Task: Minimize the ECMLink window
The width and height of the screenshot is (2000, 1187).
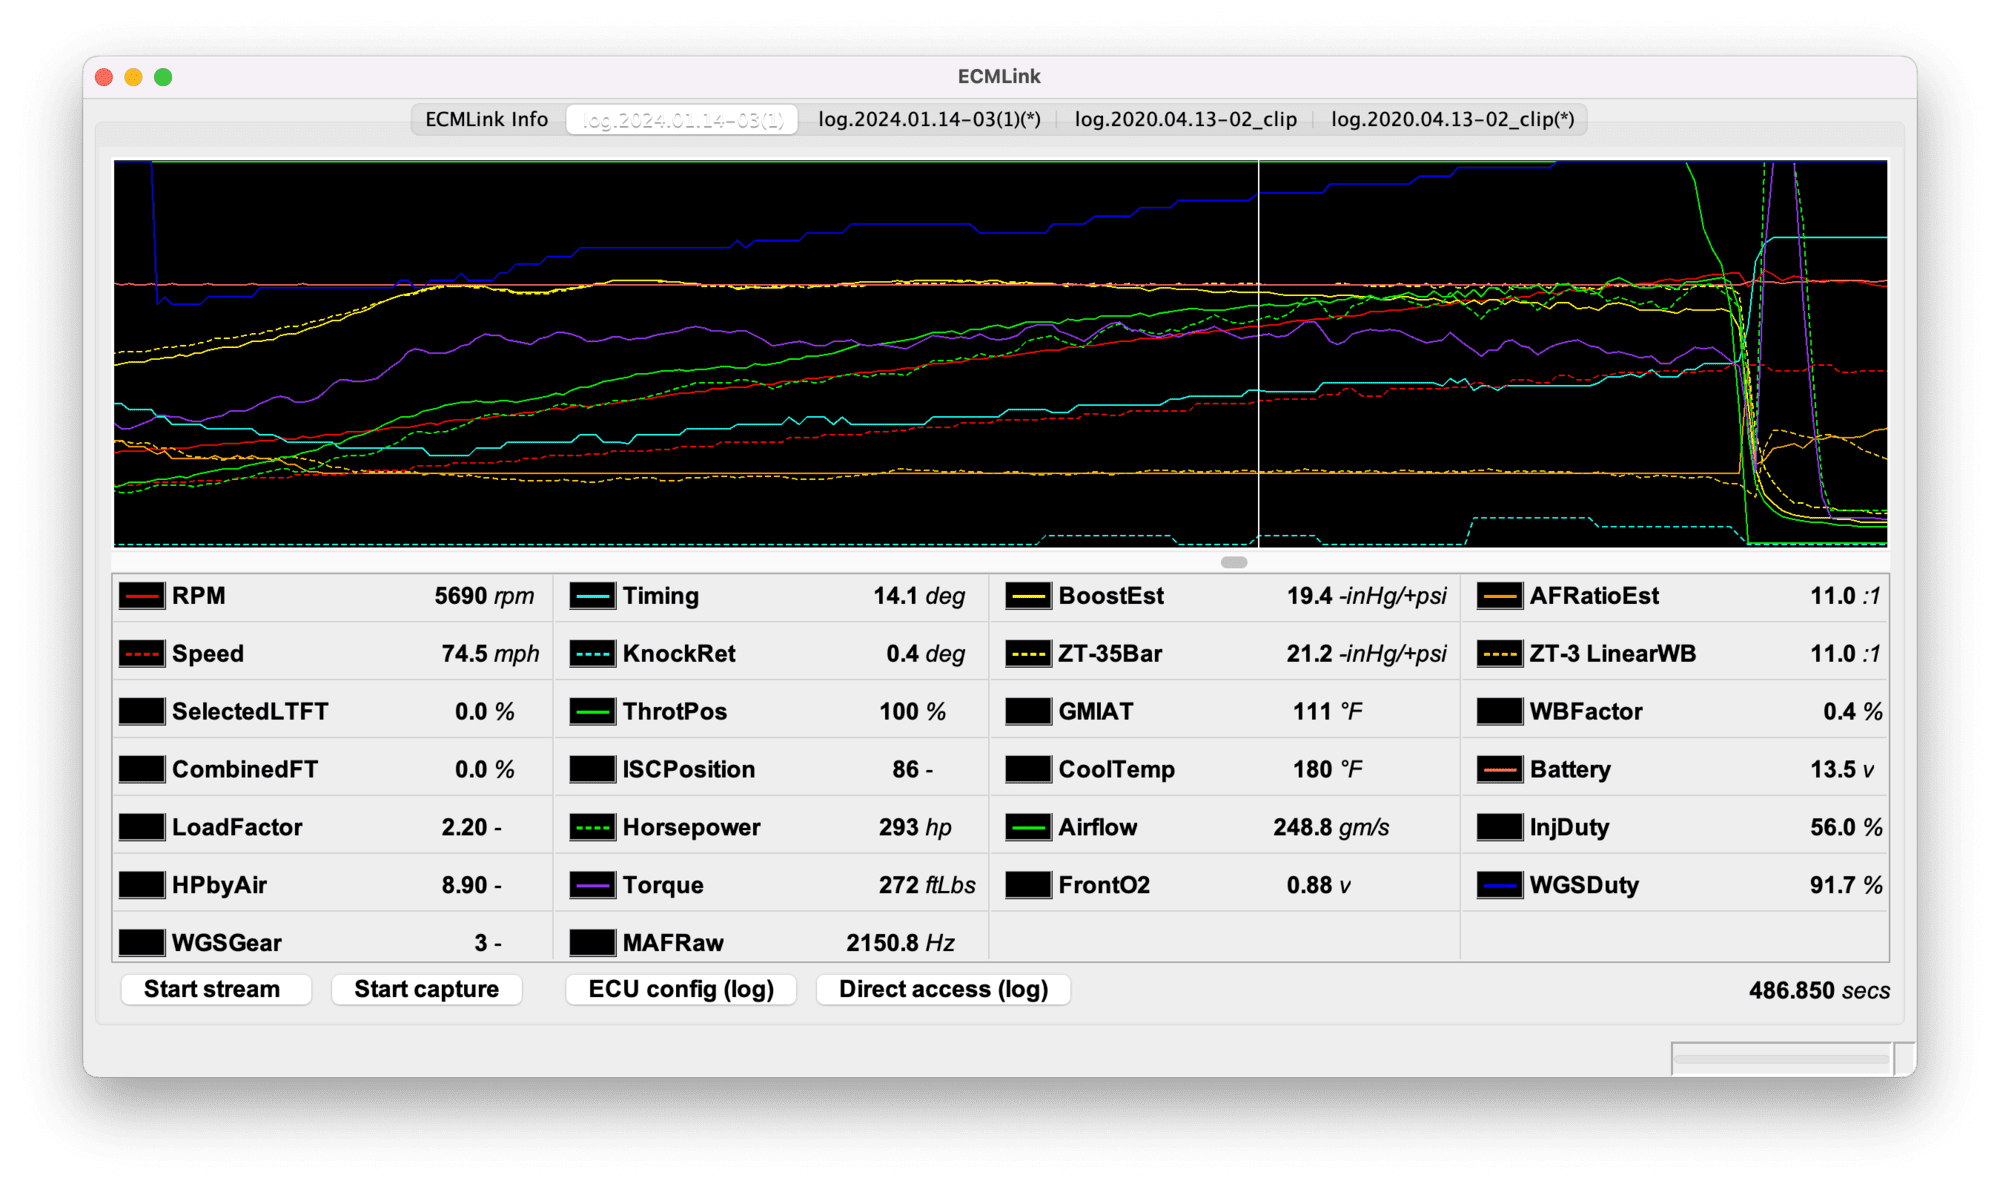Action: [133, 77]
